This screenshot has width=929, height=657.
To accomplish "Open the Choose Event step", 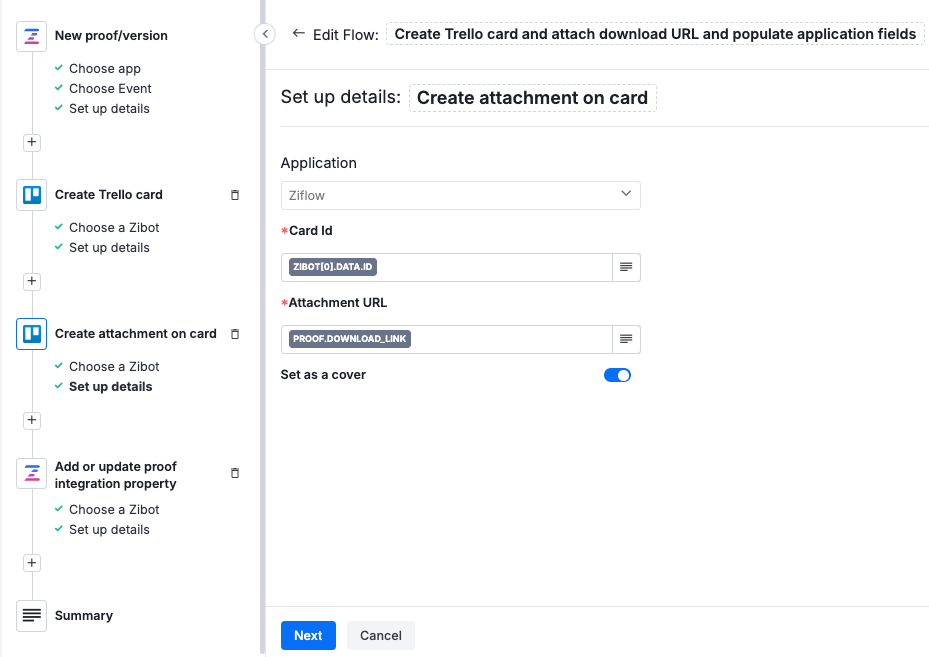I will coord(110,89).
